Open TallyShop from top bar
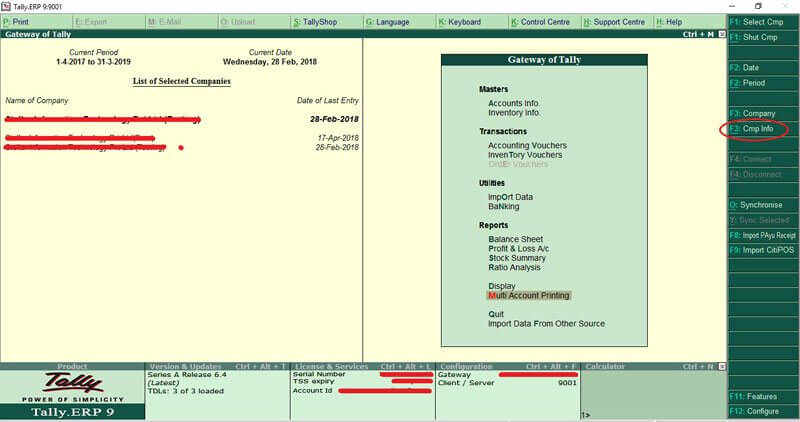This screenshot has height=422, width=800. click(327, 22)
